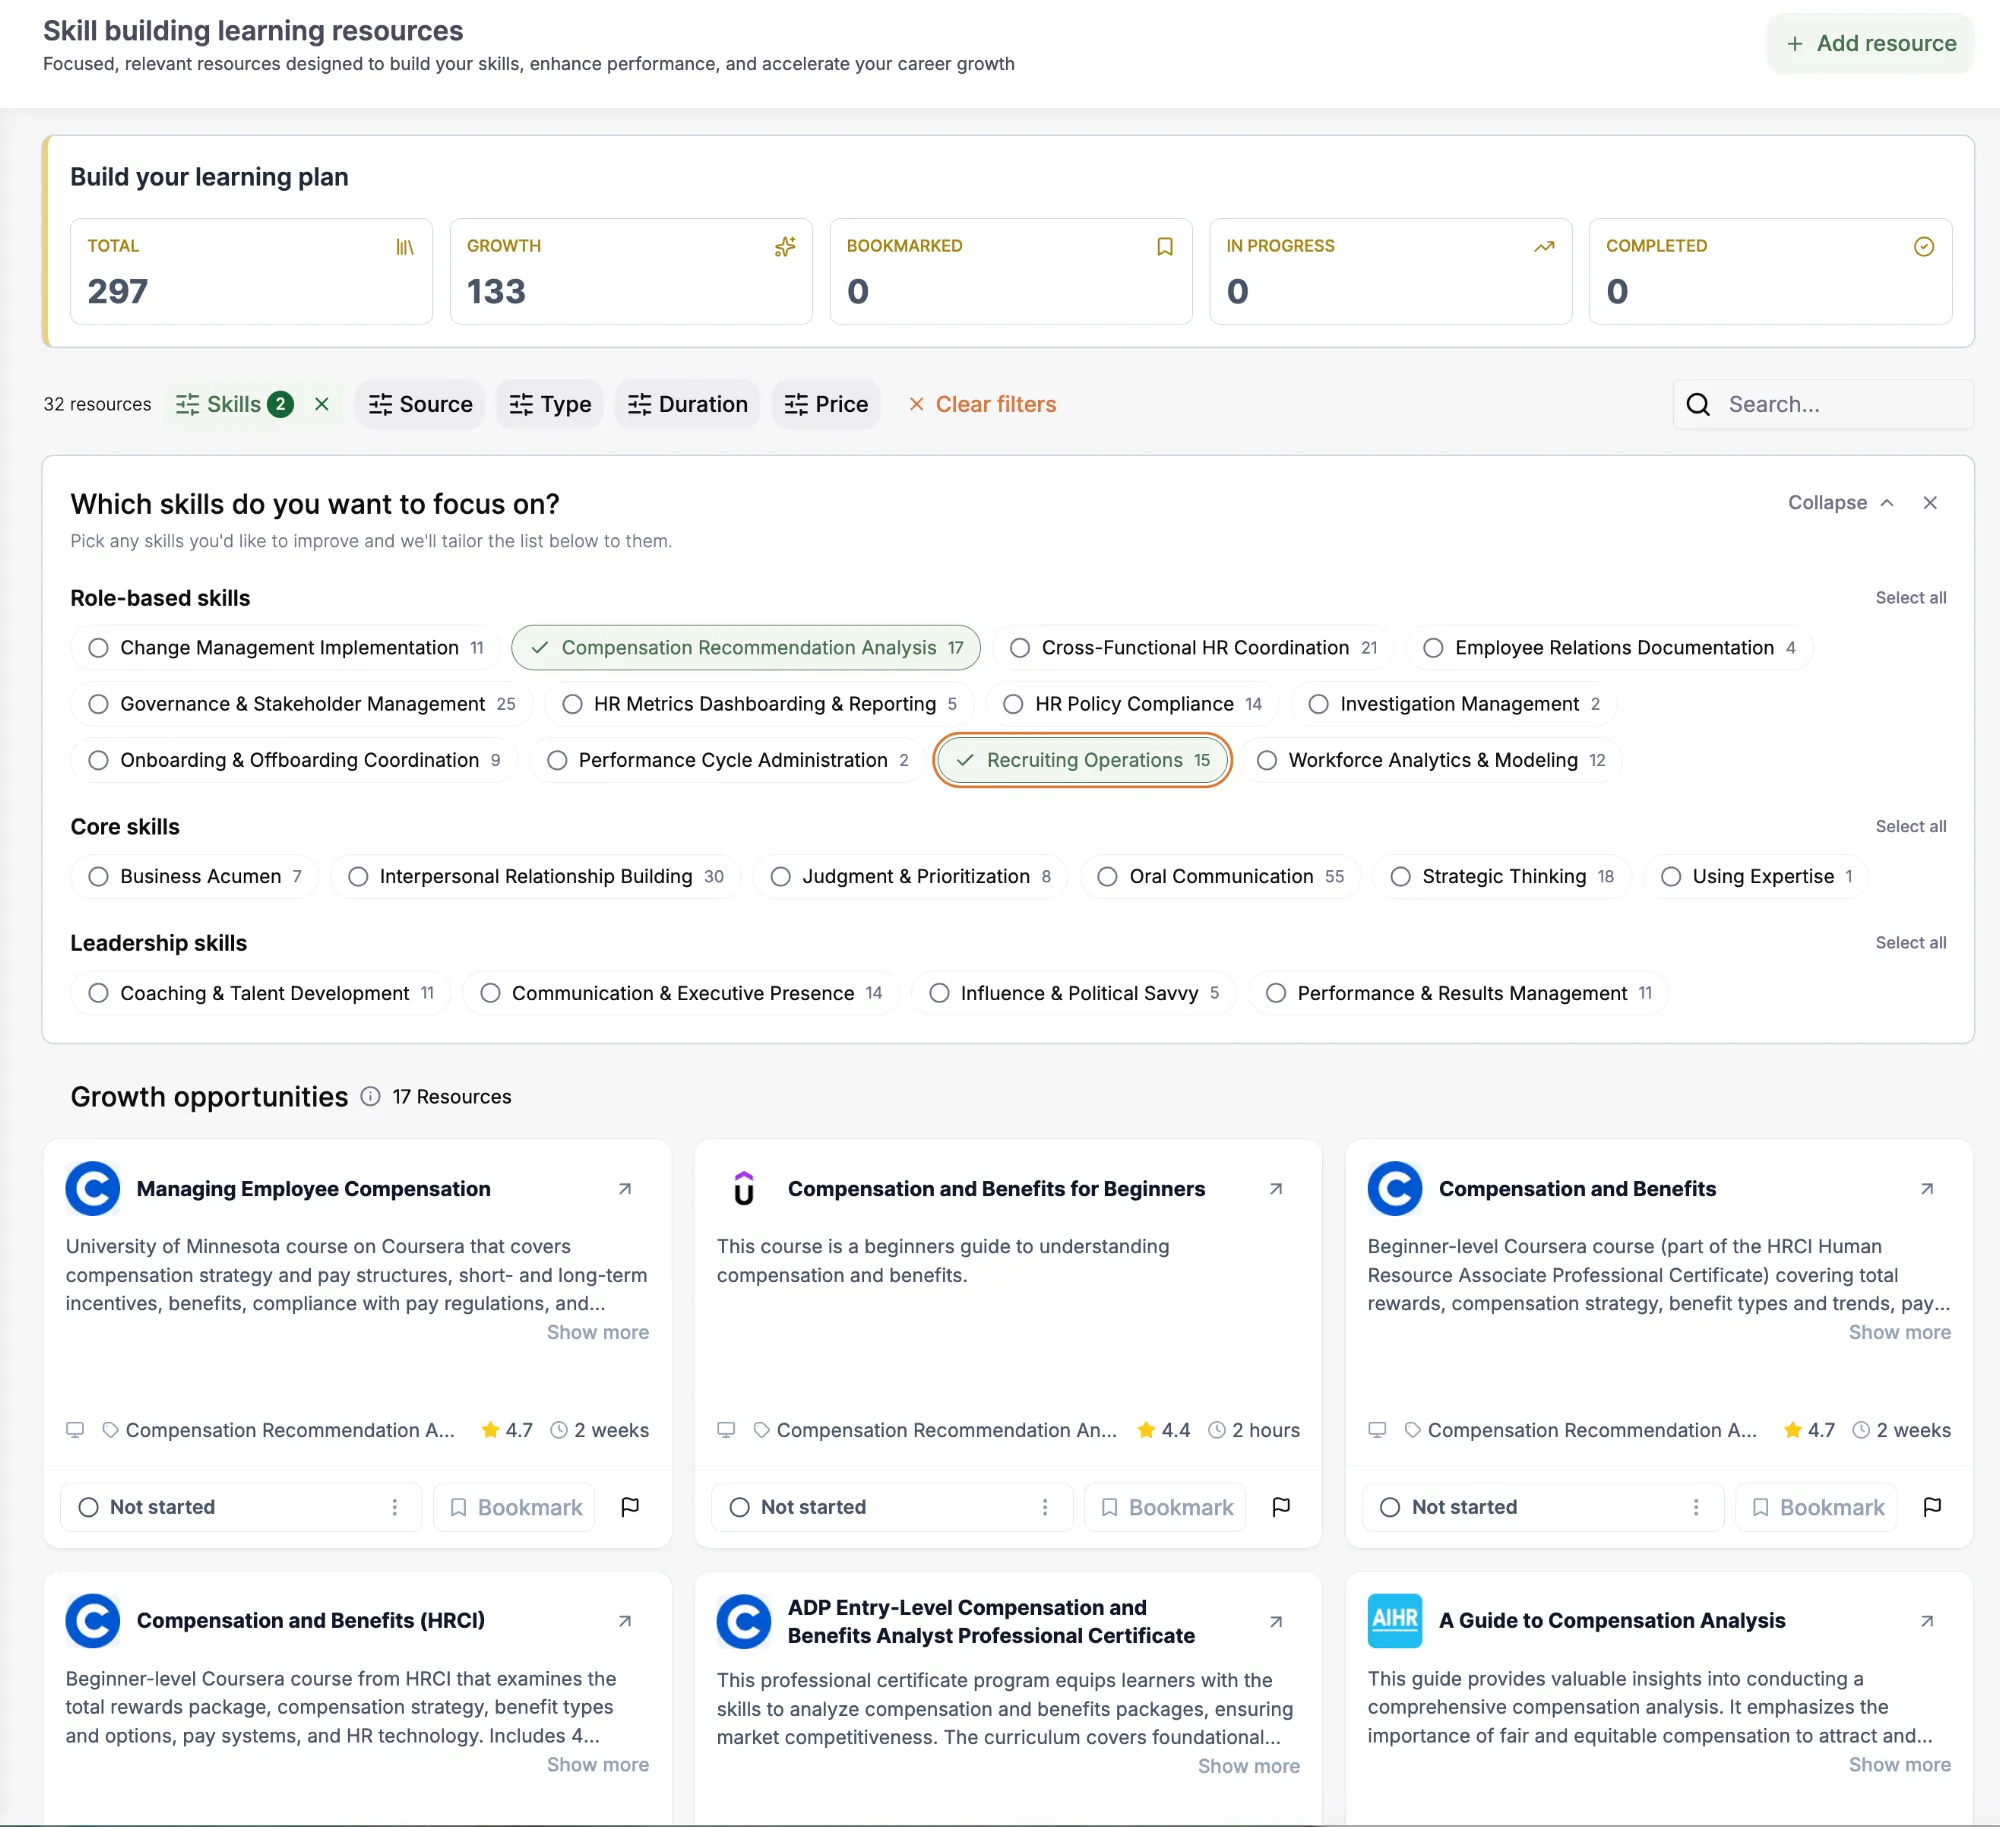Filter by the Total stat card

251,271
